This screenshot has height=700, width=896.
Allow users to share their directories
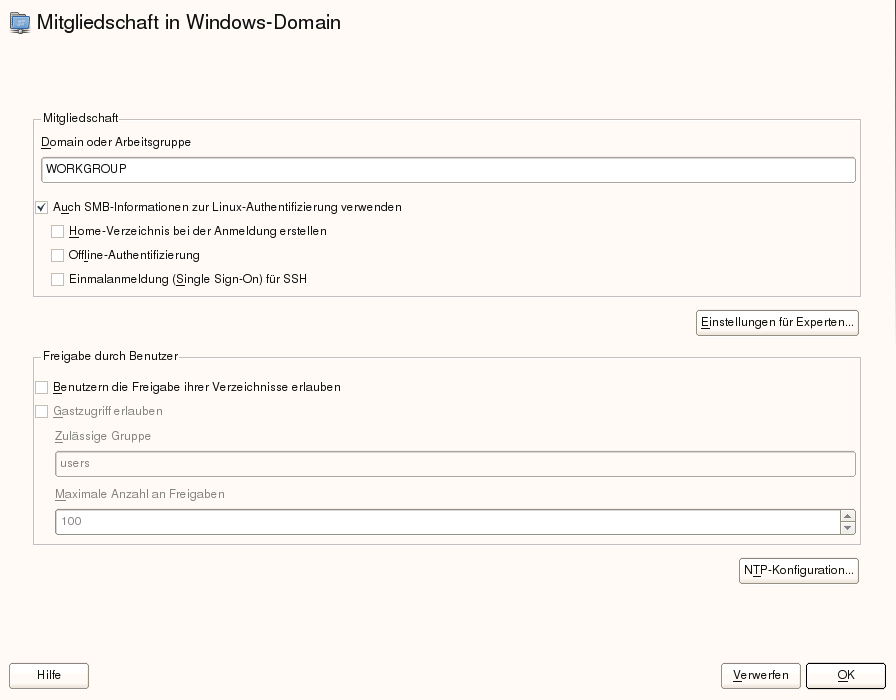point(42,387)
